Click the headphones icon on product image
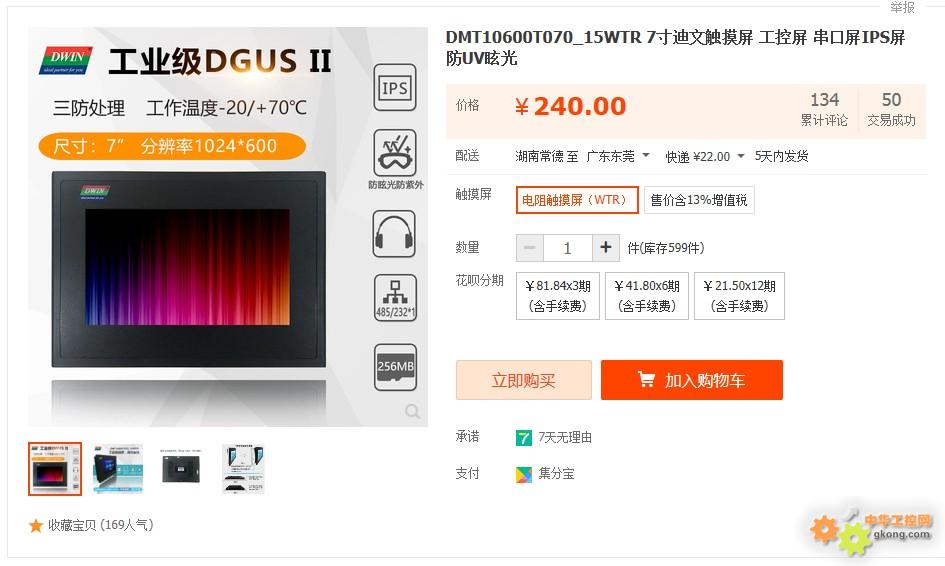This screenshot has height=566, width=945. click(x=394, y=234)
